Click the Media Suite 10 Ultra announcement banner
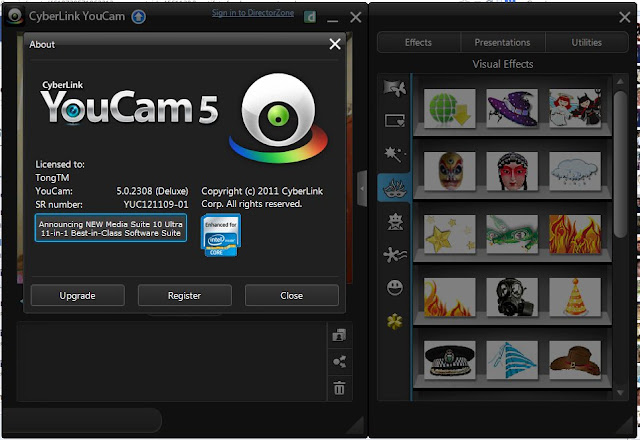 (x=111, y=228)
